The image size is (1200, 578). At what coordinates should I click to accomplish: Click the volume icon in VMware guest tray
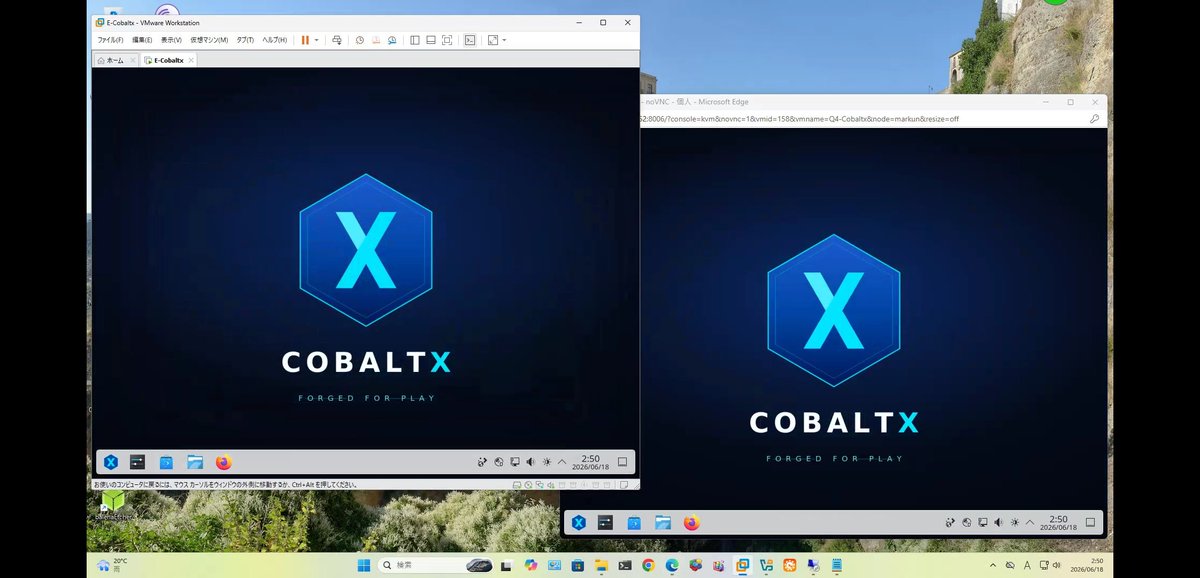tap(530, 462)
